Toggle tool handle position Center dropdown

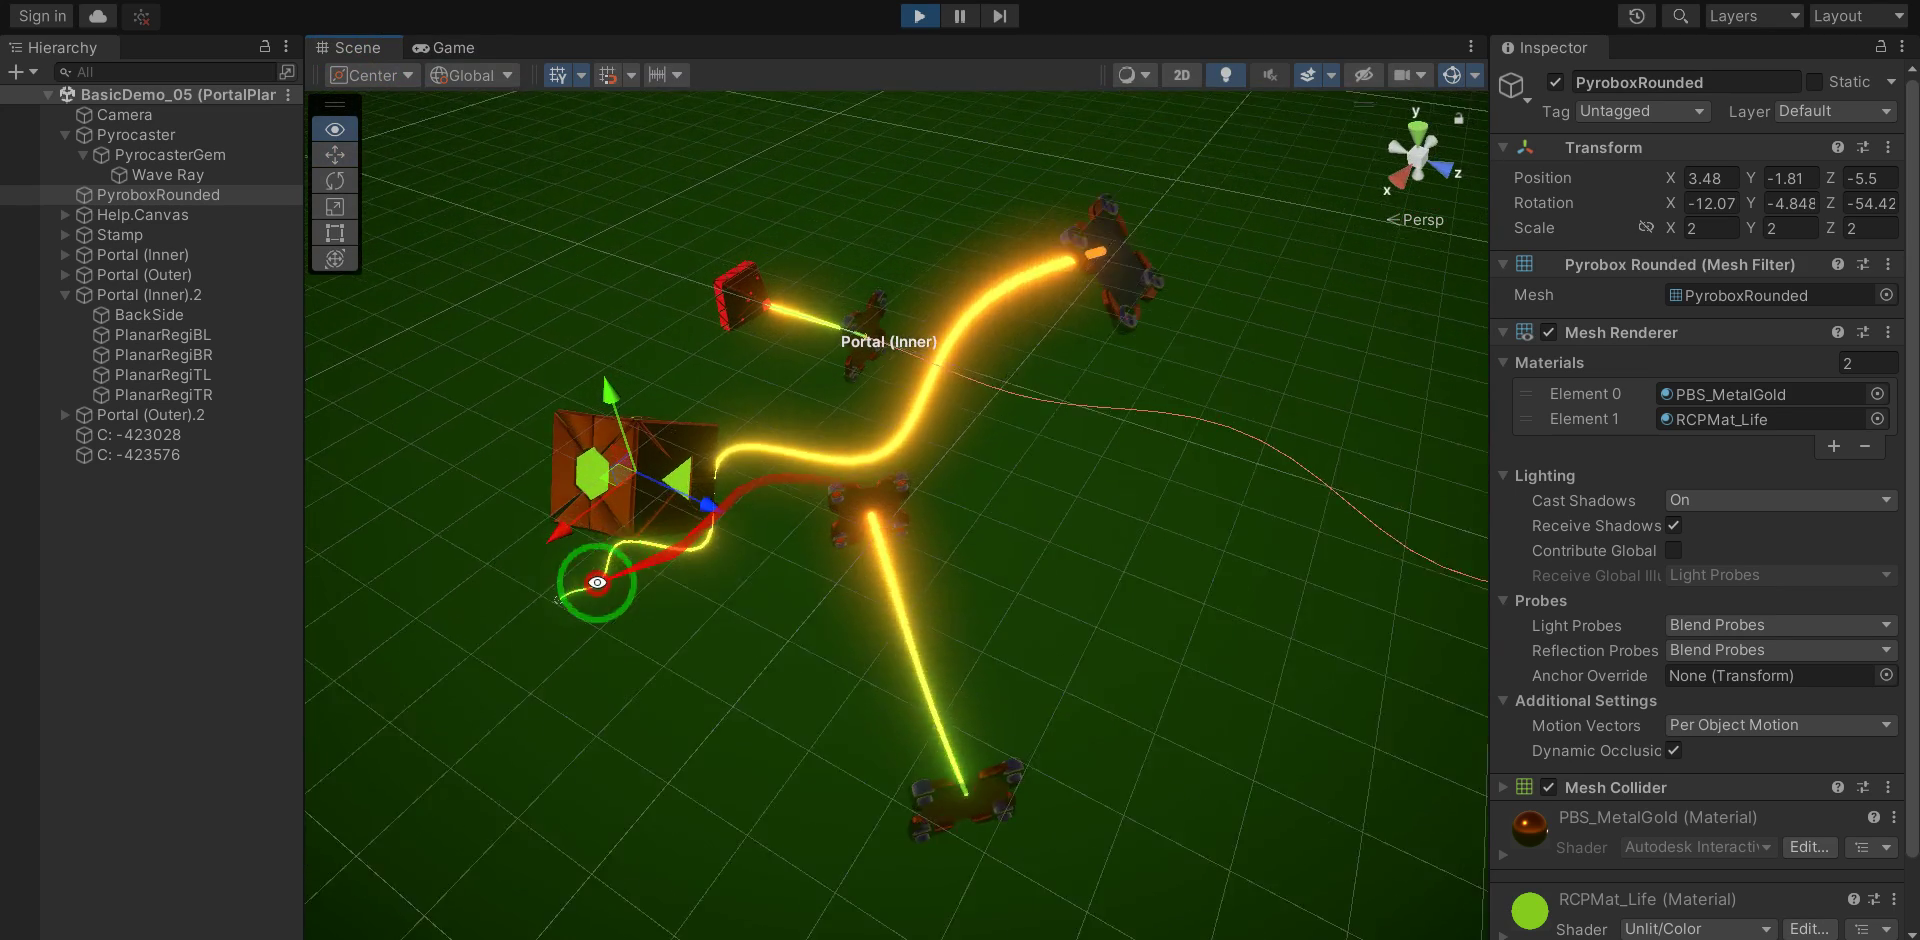pyautogui.click(x=372, y=75)
